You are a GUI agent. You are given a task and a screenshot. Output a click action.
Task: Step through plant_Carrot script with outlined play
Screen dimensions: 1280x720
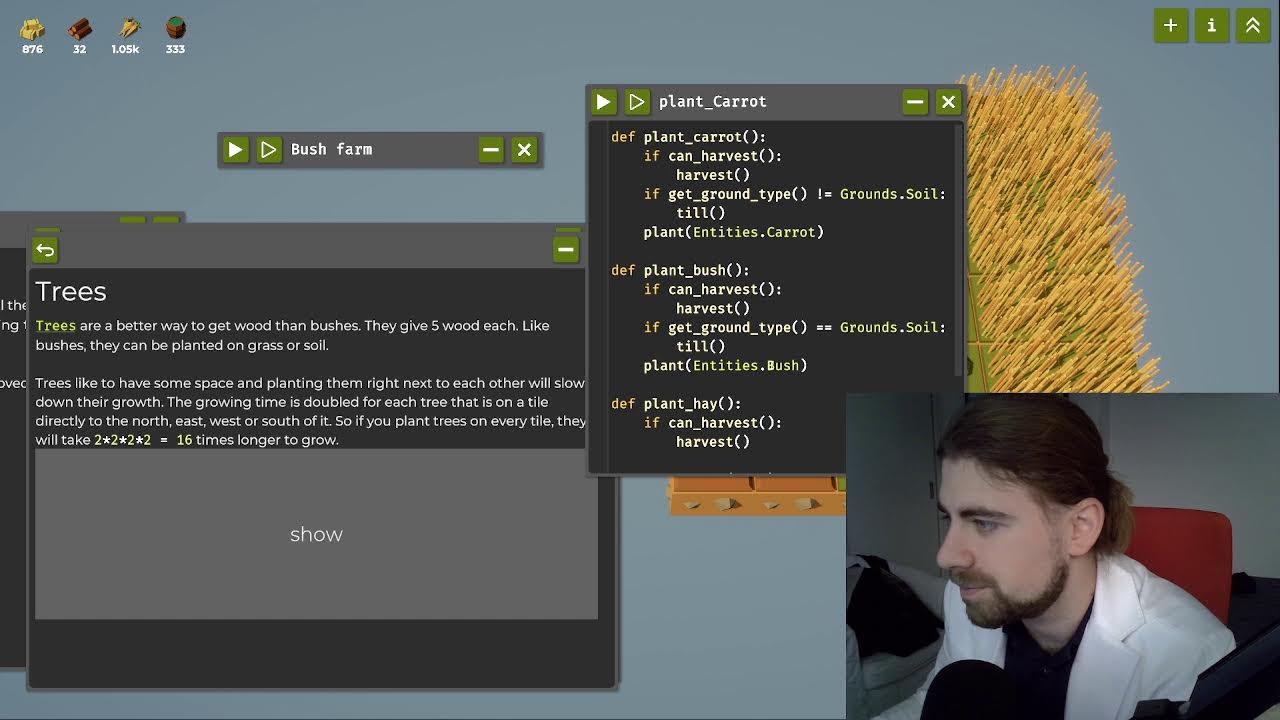click(x=637, y=101)
